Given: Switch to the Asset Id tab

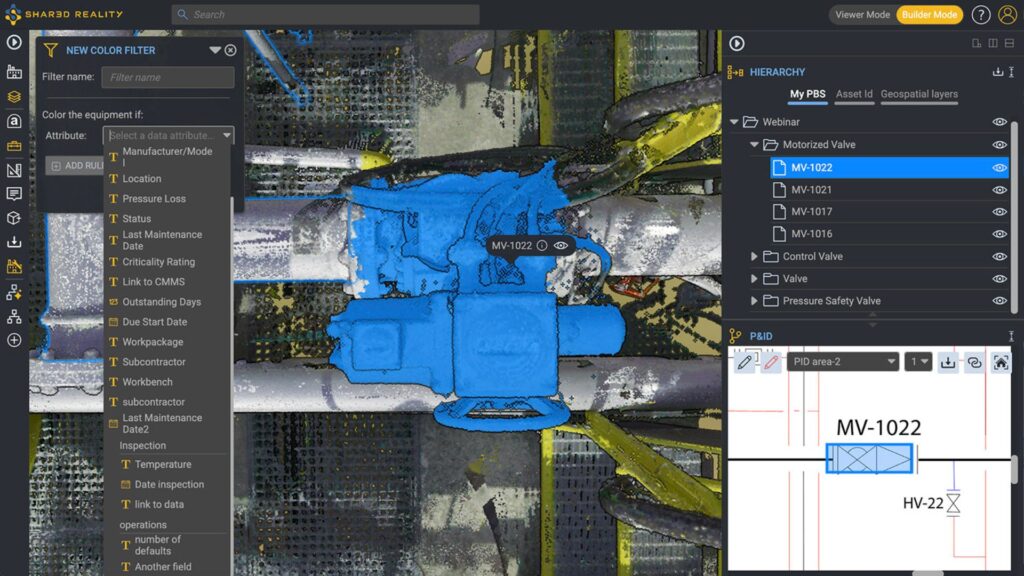Looking at the screenshot, I should tap(854, 94).
